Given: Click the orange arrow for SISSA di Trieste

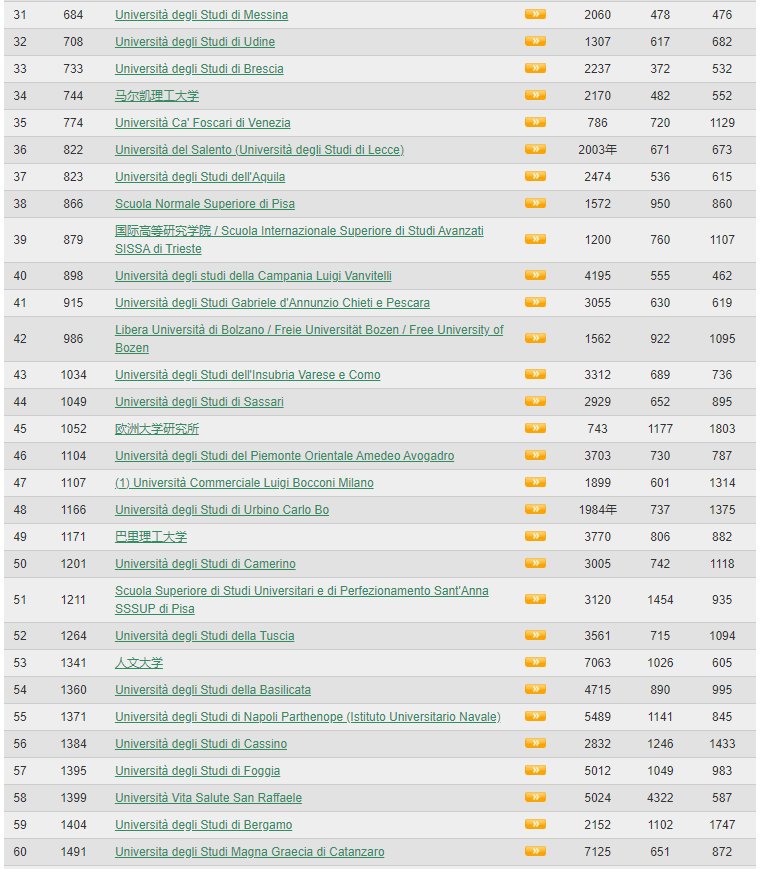Looking at the screenshot, I should click(535, 239).
